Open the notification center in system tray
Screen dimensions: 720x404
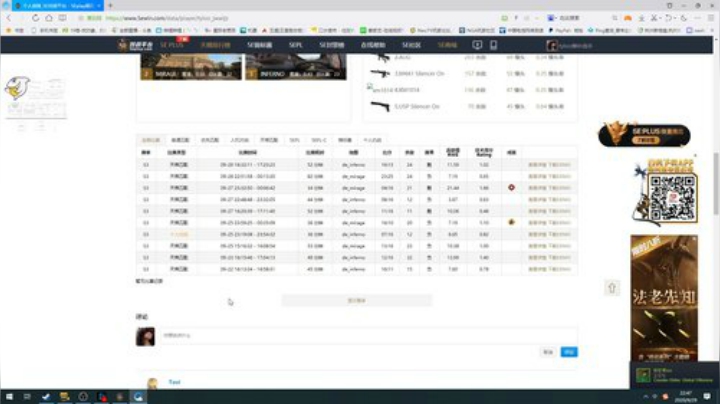coord(707,397)
